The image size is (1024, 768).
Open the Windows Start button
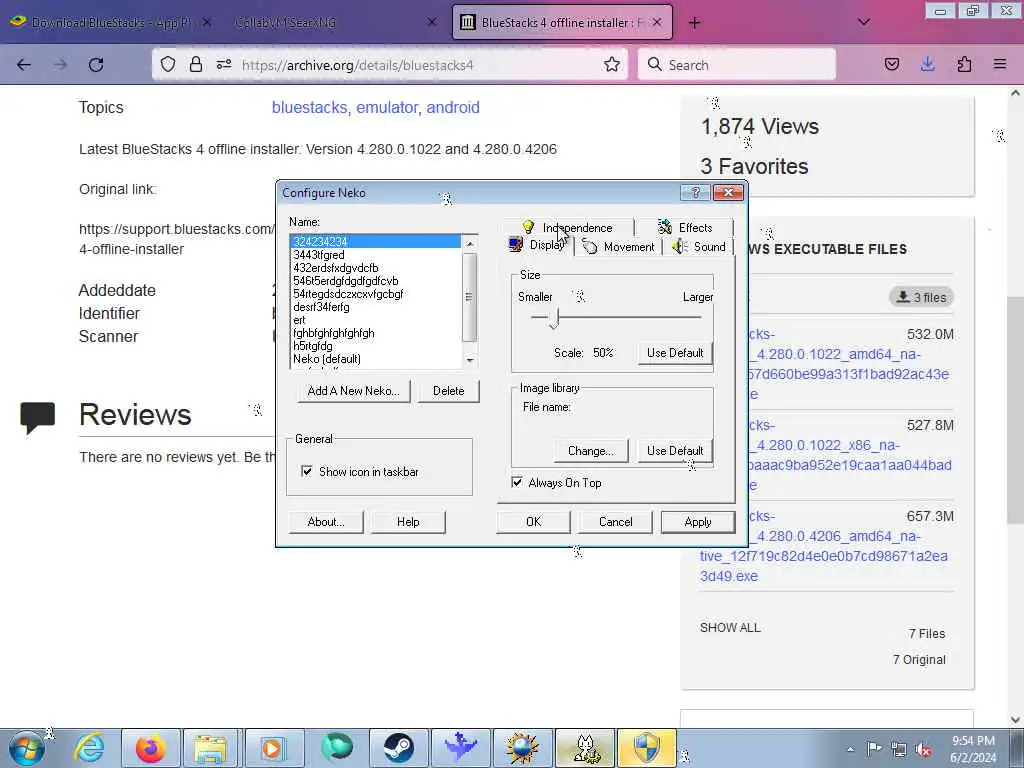click(27, 748)
